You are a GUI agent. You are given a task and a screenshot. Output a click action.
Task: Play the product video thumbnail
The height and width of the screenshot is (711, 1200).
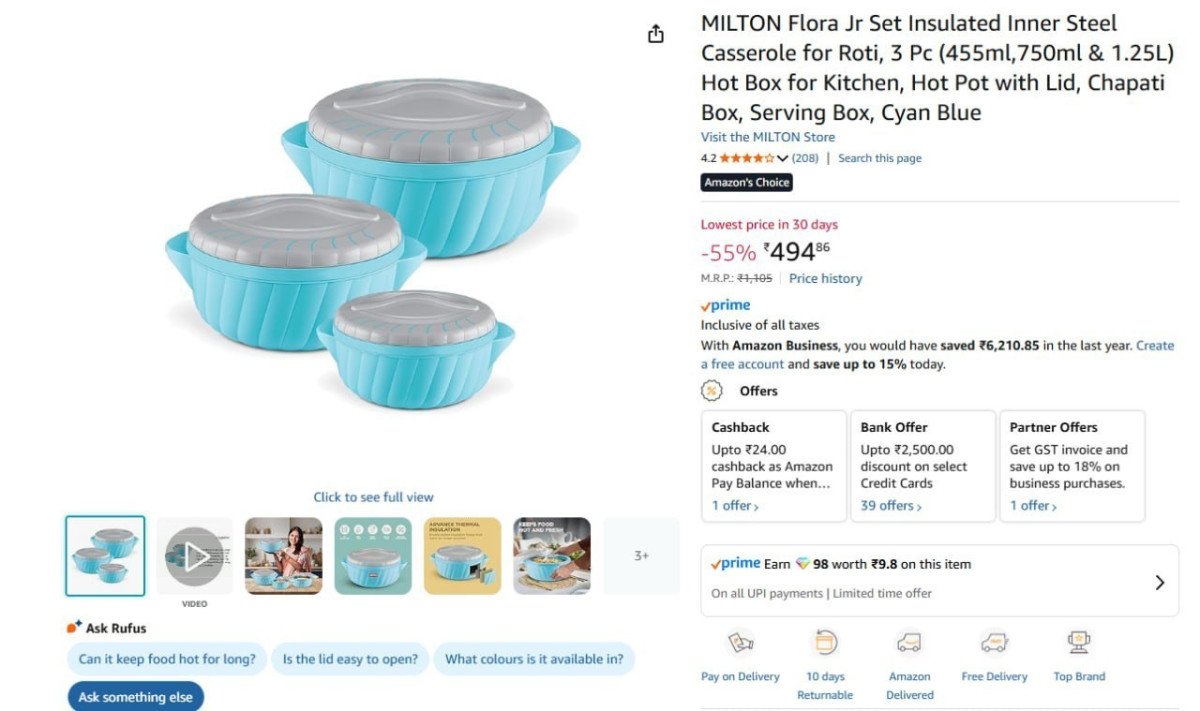[x=194, y=556]
